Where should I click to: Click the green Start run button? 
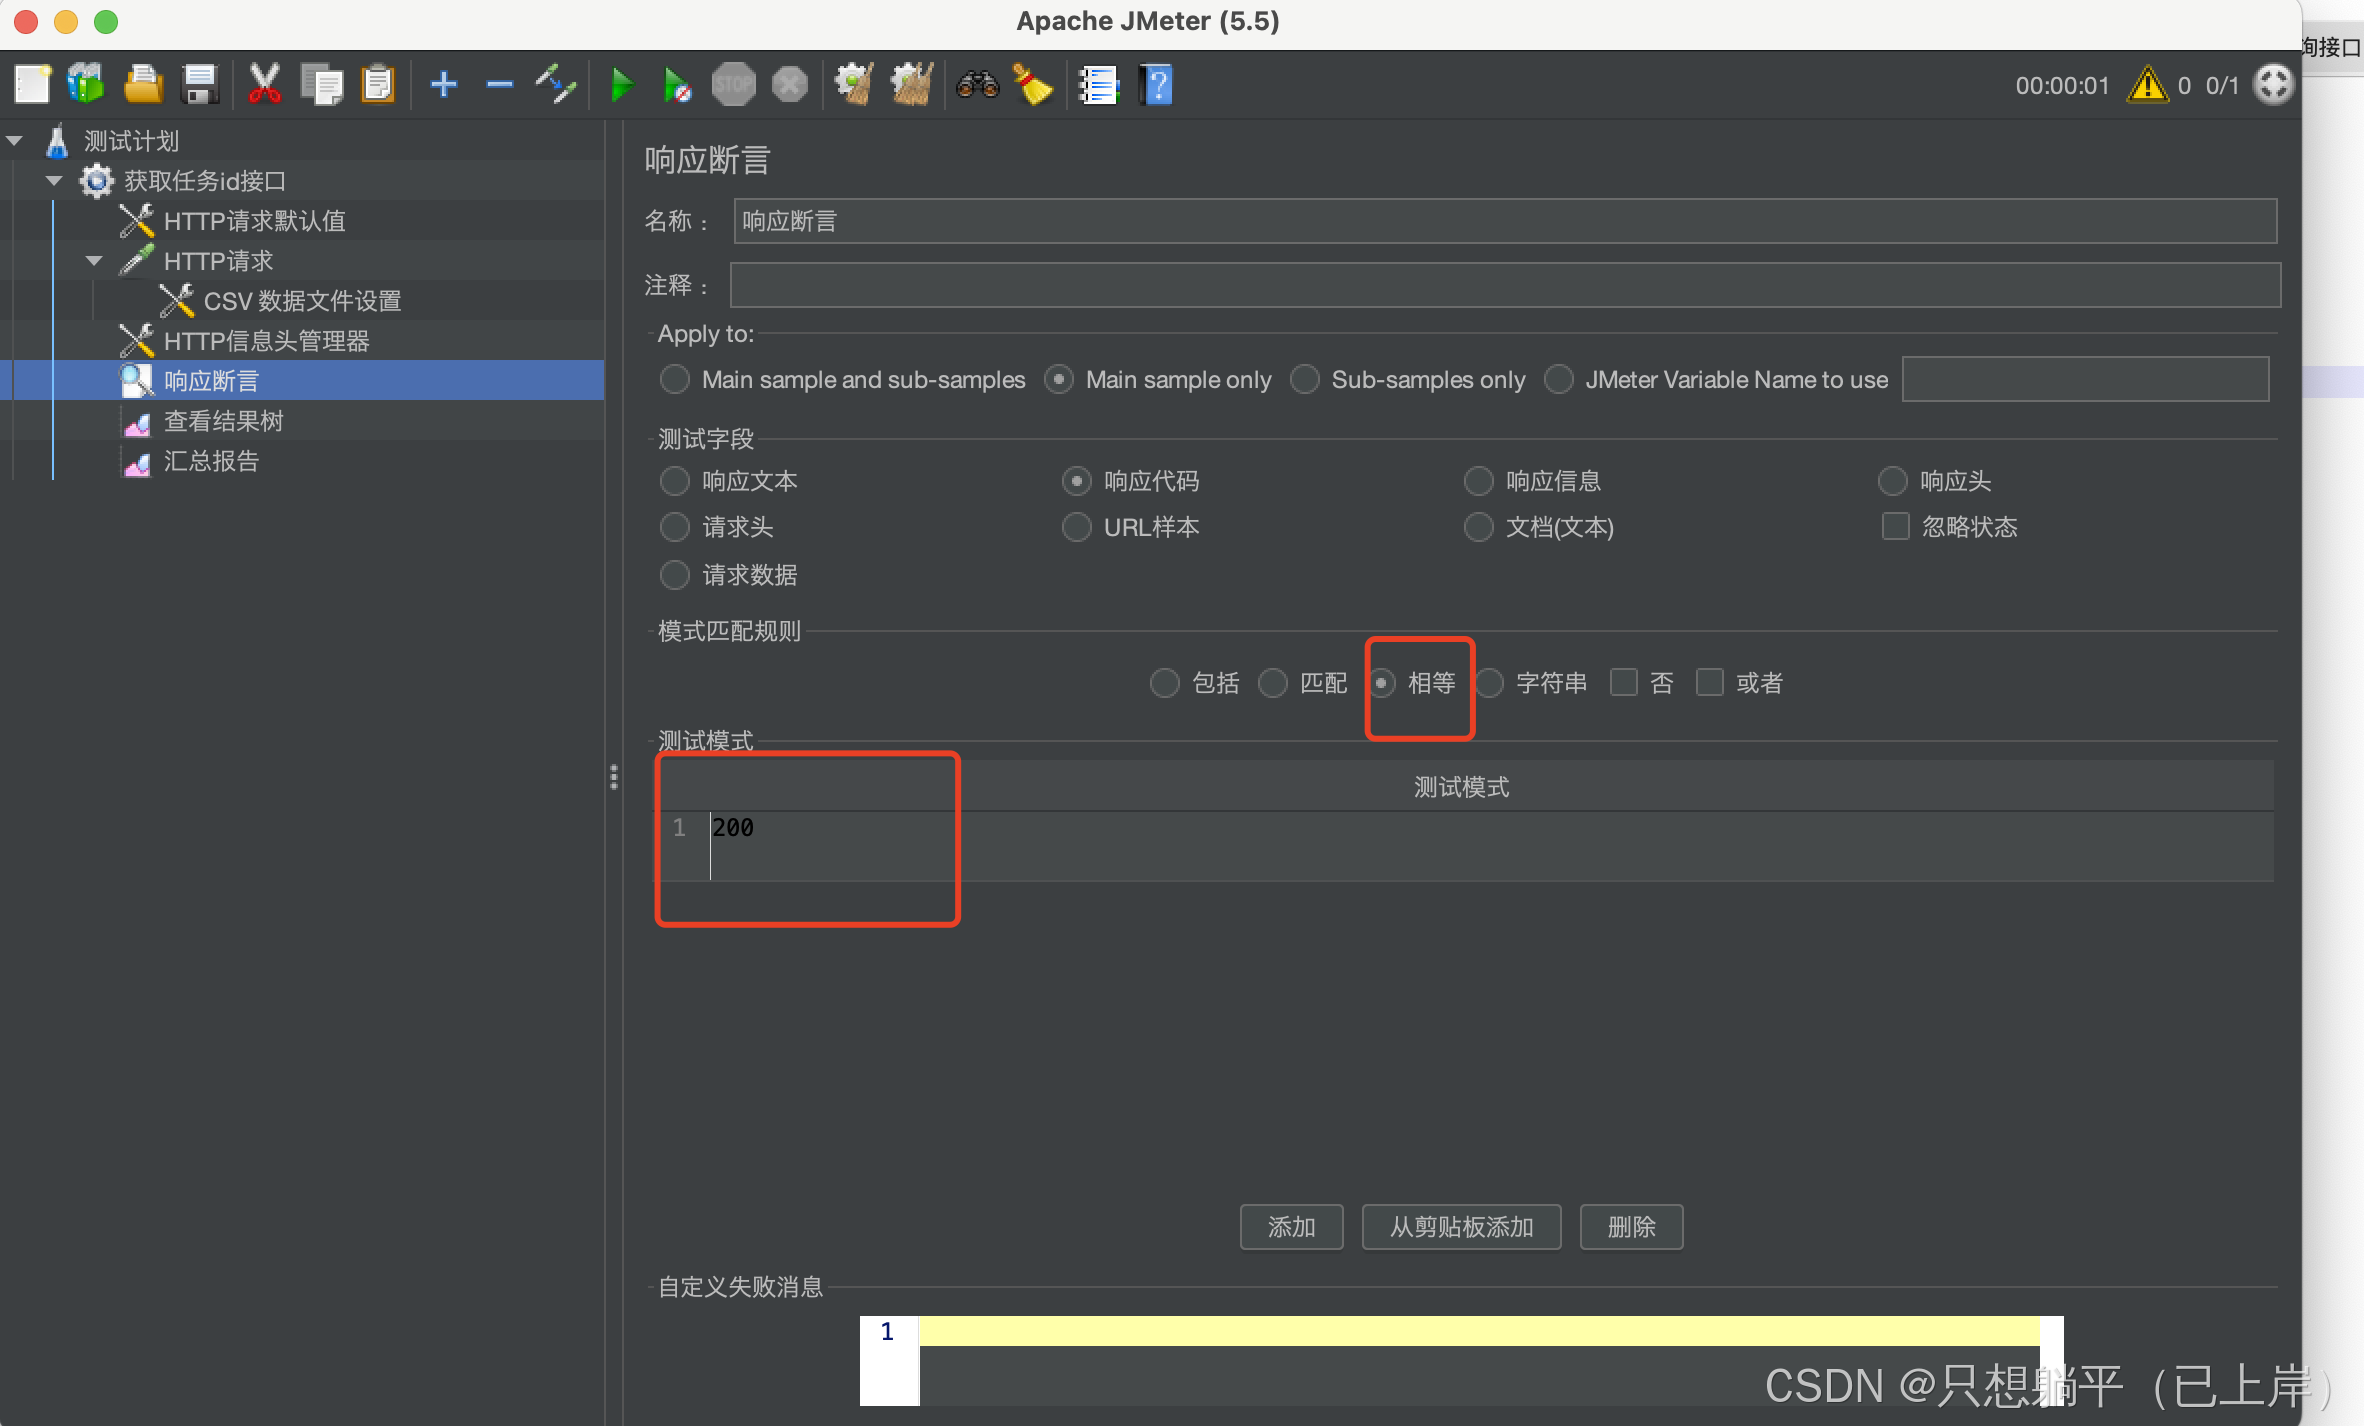pyautogui.click(x=621, y=85)
